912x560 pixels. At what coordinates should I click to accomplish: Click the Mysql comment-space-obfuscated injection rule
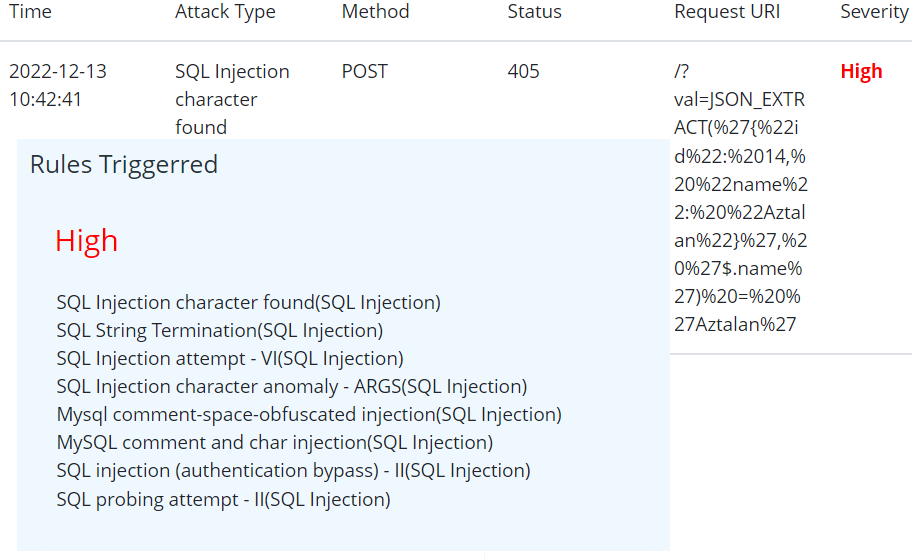point(309,414)
